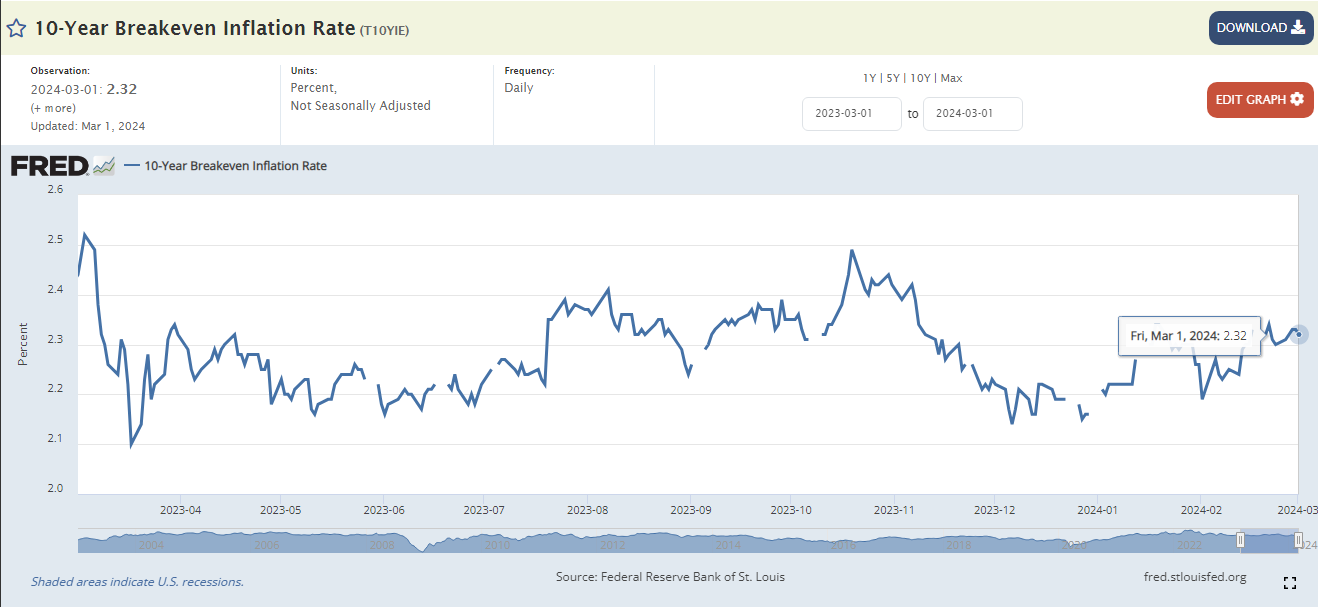Click the Download button
The width and height of the screenshot is (1318, 607).
coord(1260,28)
